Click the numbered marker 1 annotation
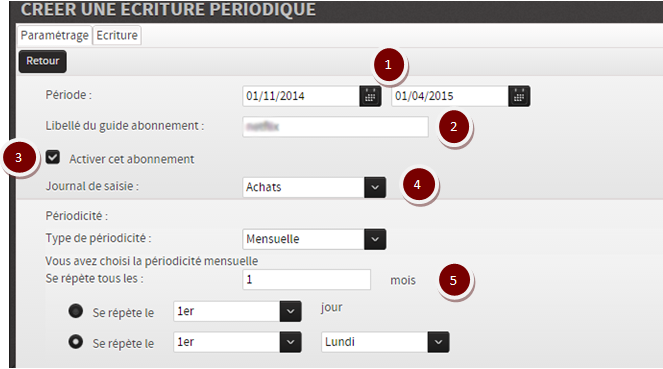The width and height of the screenshot is (663, 369). click(388, 65)
